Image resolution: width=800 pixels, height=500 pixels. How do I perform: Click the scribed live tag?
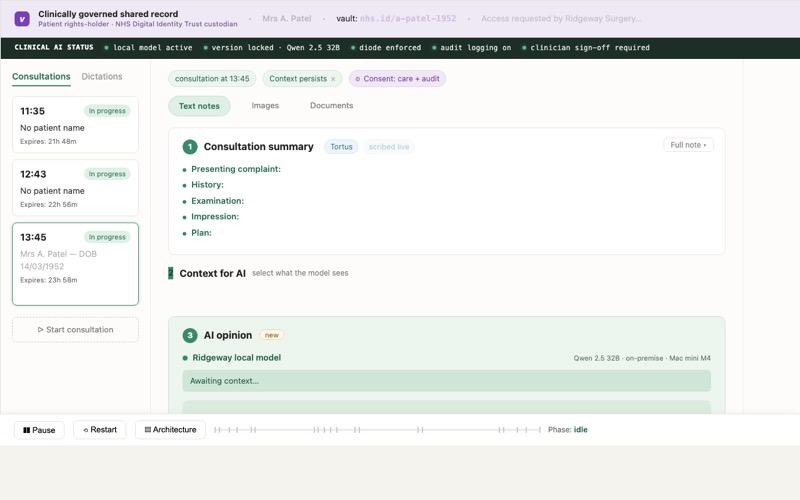[x=389, y=147]
